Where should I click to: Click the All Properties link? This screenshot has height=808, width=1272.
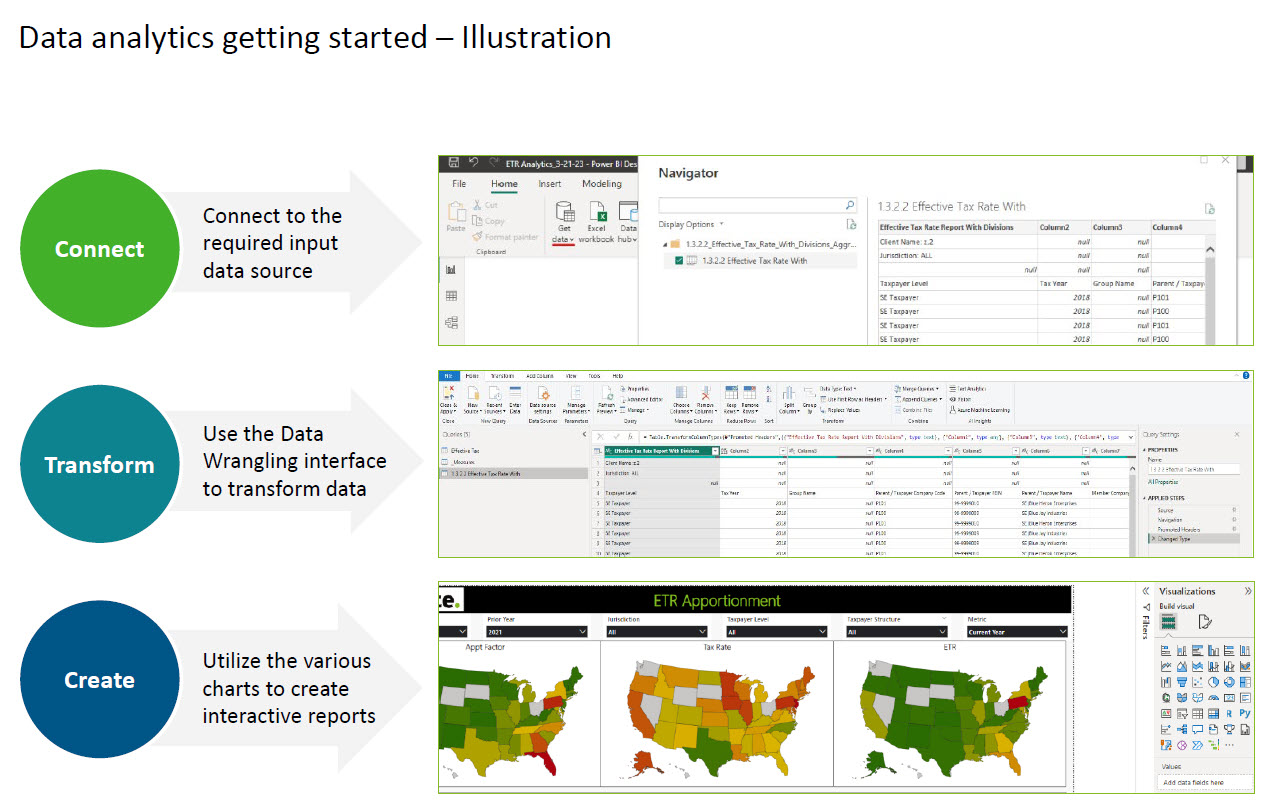click(x=1165, y=482)
